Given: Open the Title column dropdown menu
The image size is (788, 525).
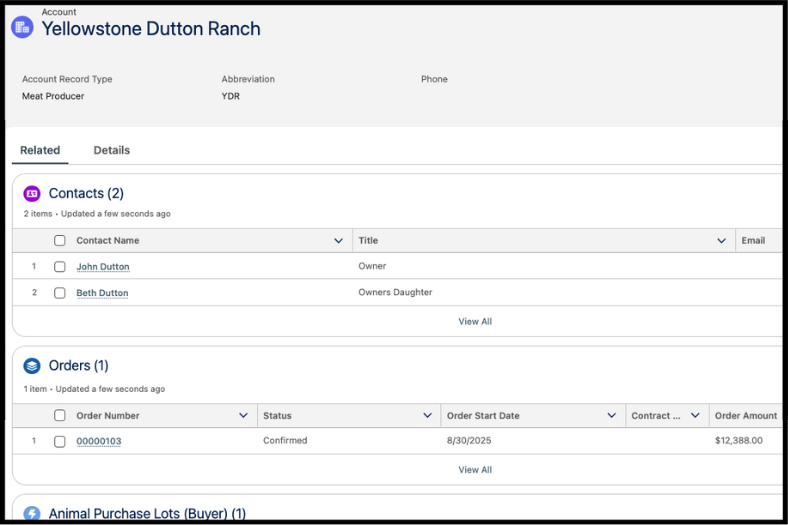Looking at the screenshot, I should point(722,241).
